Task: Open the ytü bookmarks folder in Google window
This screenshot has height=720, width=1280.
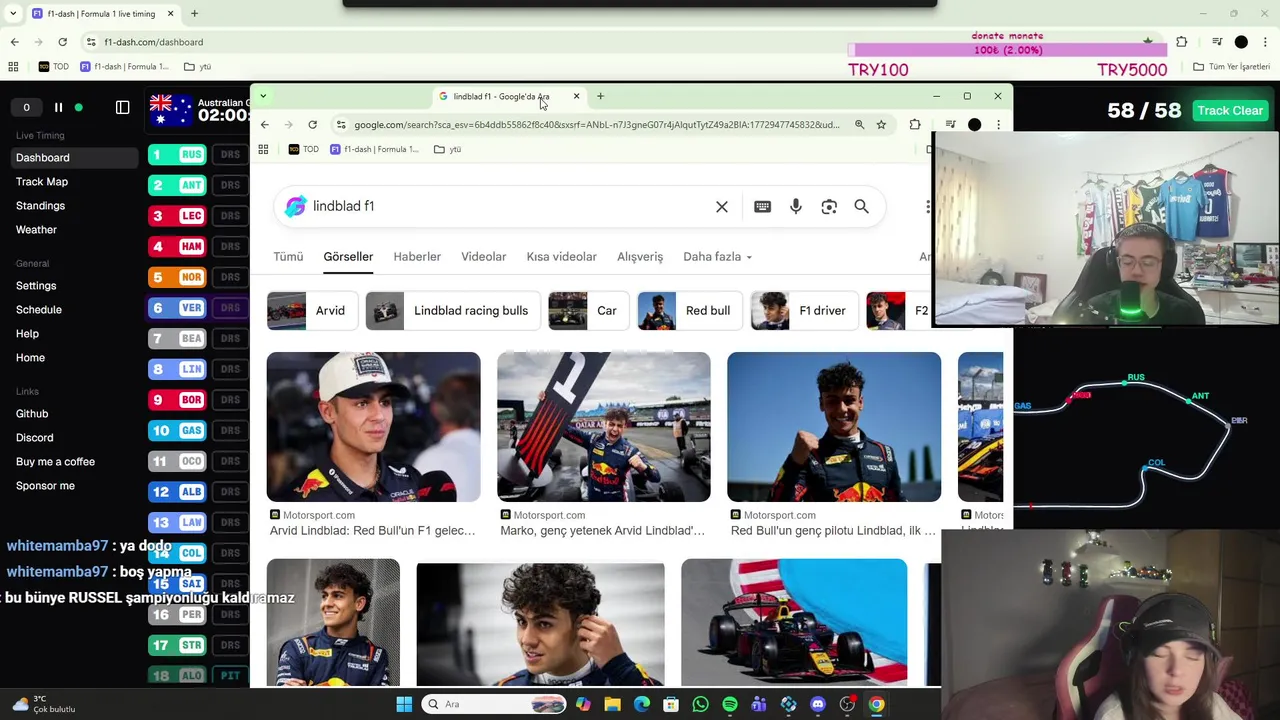Action: click(x=447, y=149)
